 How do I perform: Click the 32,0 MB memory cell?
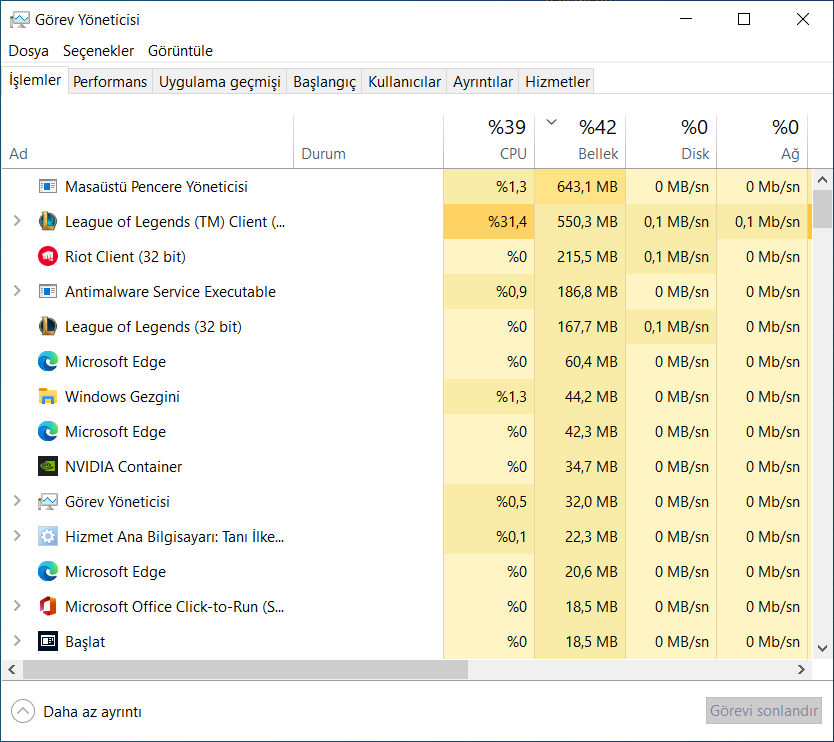(x=580, y=502)
